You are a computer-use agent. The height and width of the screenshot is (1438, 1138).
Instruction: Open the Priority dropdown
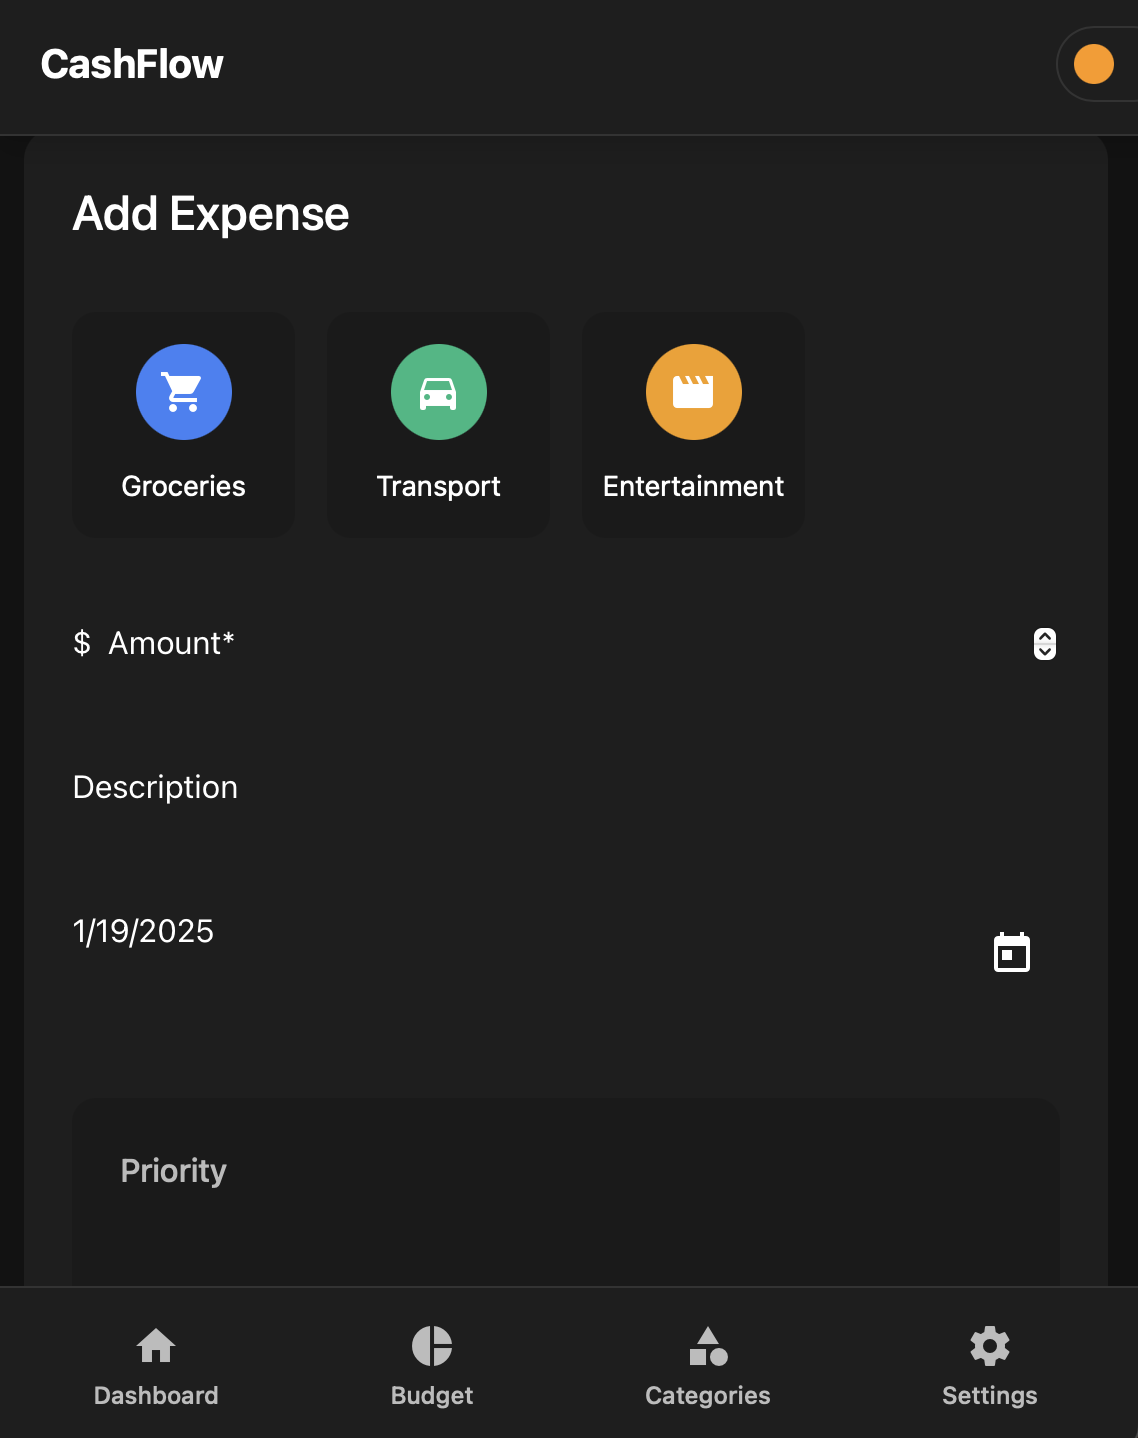(x=566, y=1192)
